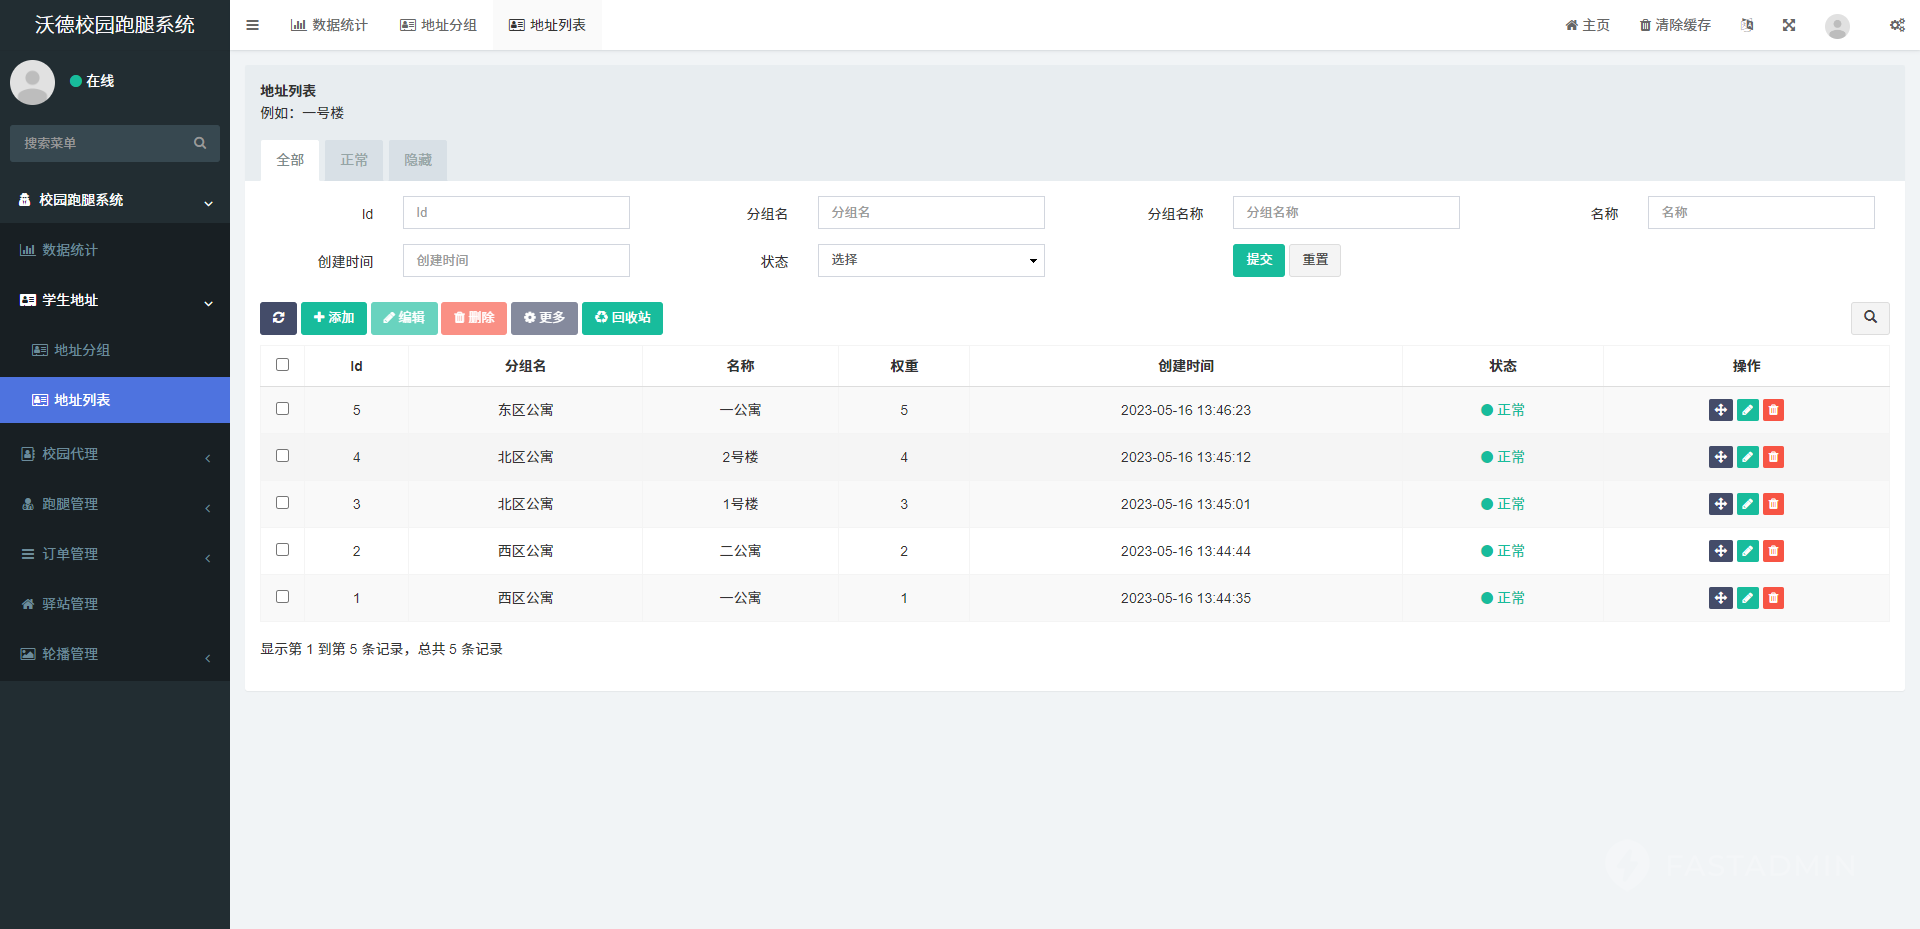Expand the 订单管理 sidebar menu

pos(115,554)
